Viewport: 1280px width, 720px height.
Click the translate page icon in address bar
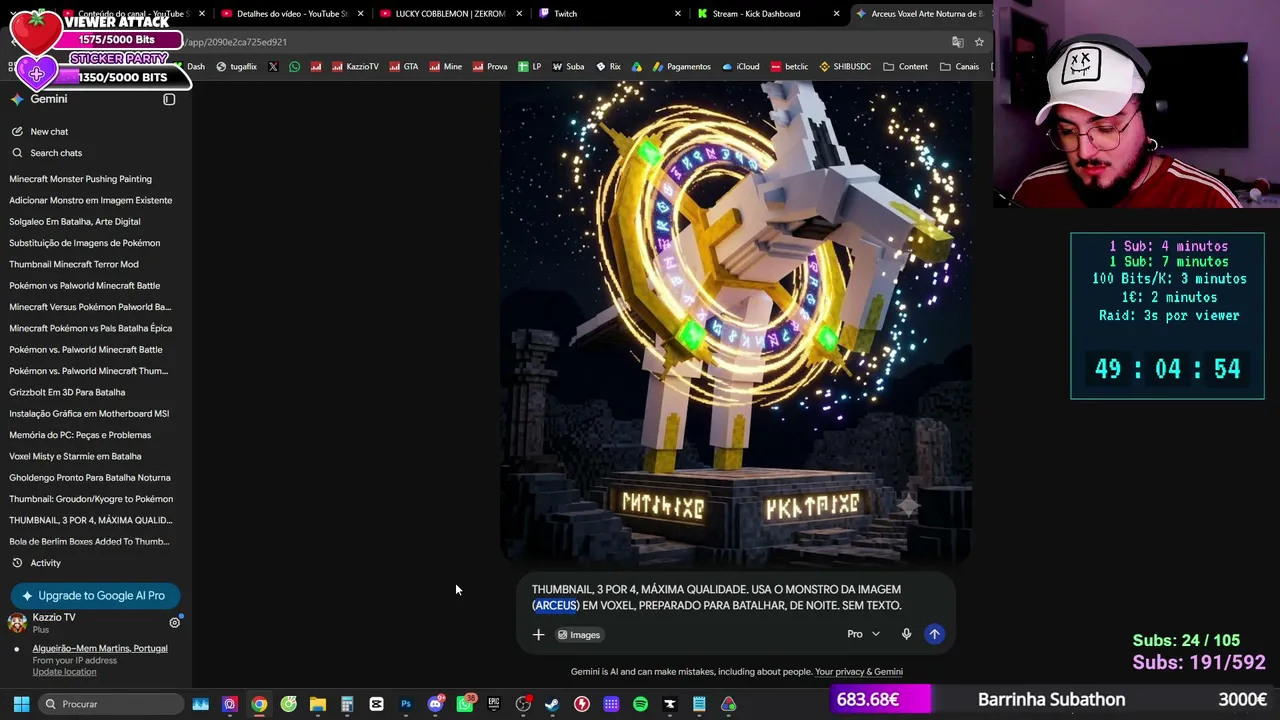pos(958,42)
